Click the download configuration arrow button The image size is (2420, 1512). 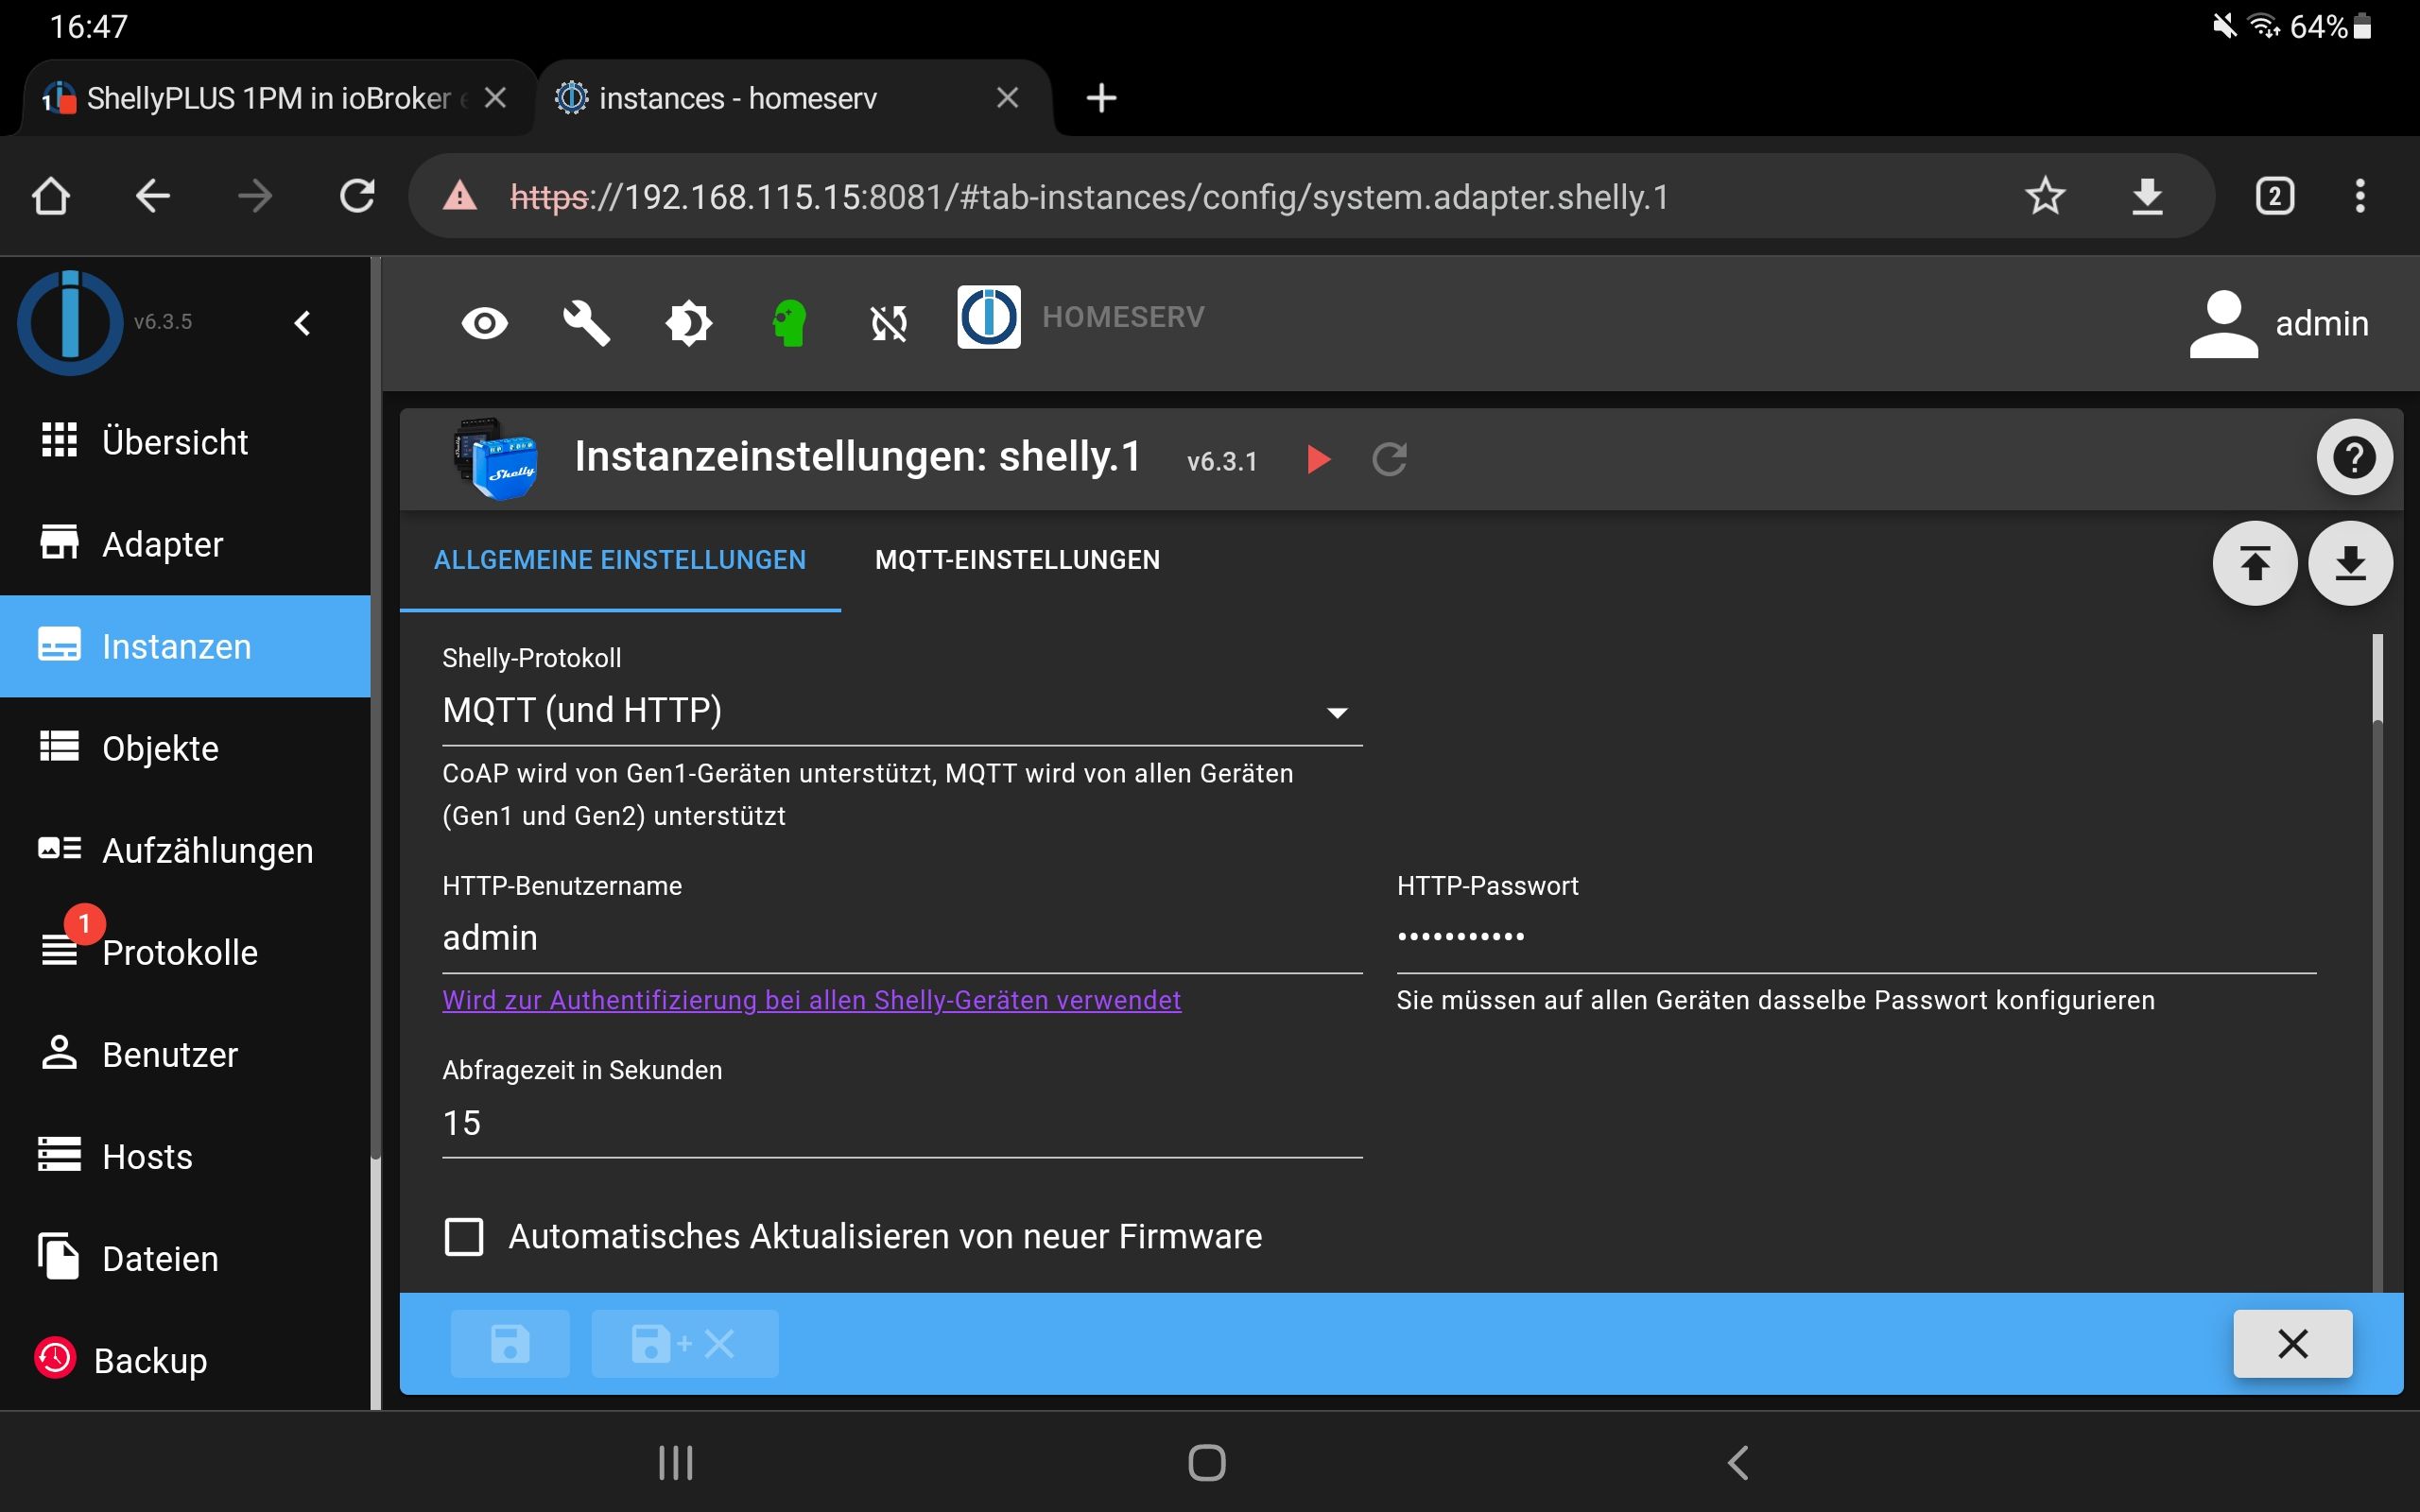tap(2350, 564)
